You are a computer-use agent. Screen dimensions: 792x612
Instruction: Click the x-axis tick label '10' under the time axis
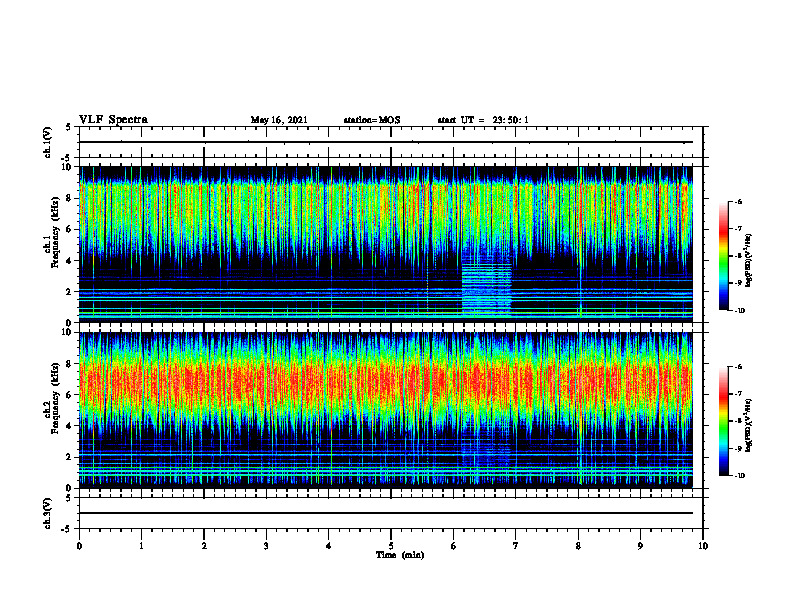[x=703, y=546]
